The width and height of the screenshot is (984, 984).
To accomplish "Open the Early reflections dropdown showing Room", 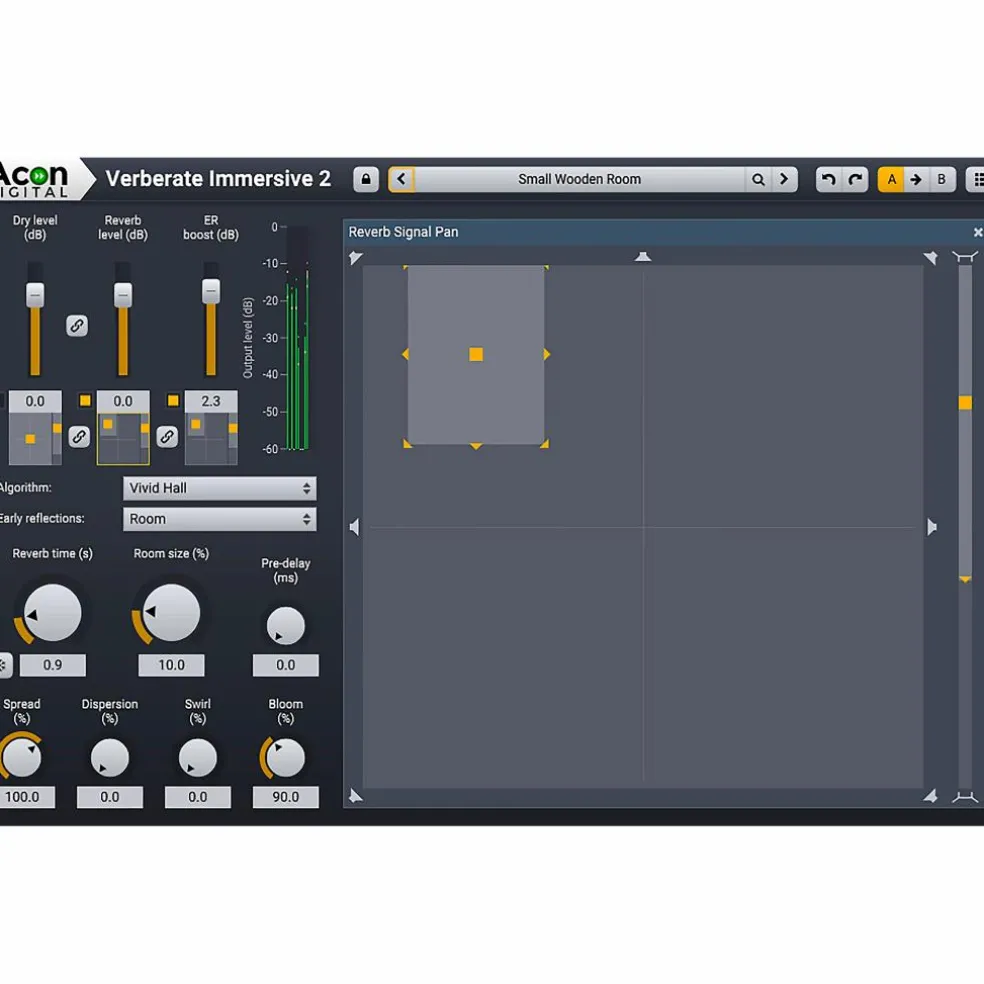I will coord(220,519).
